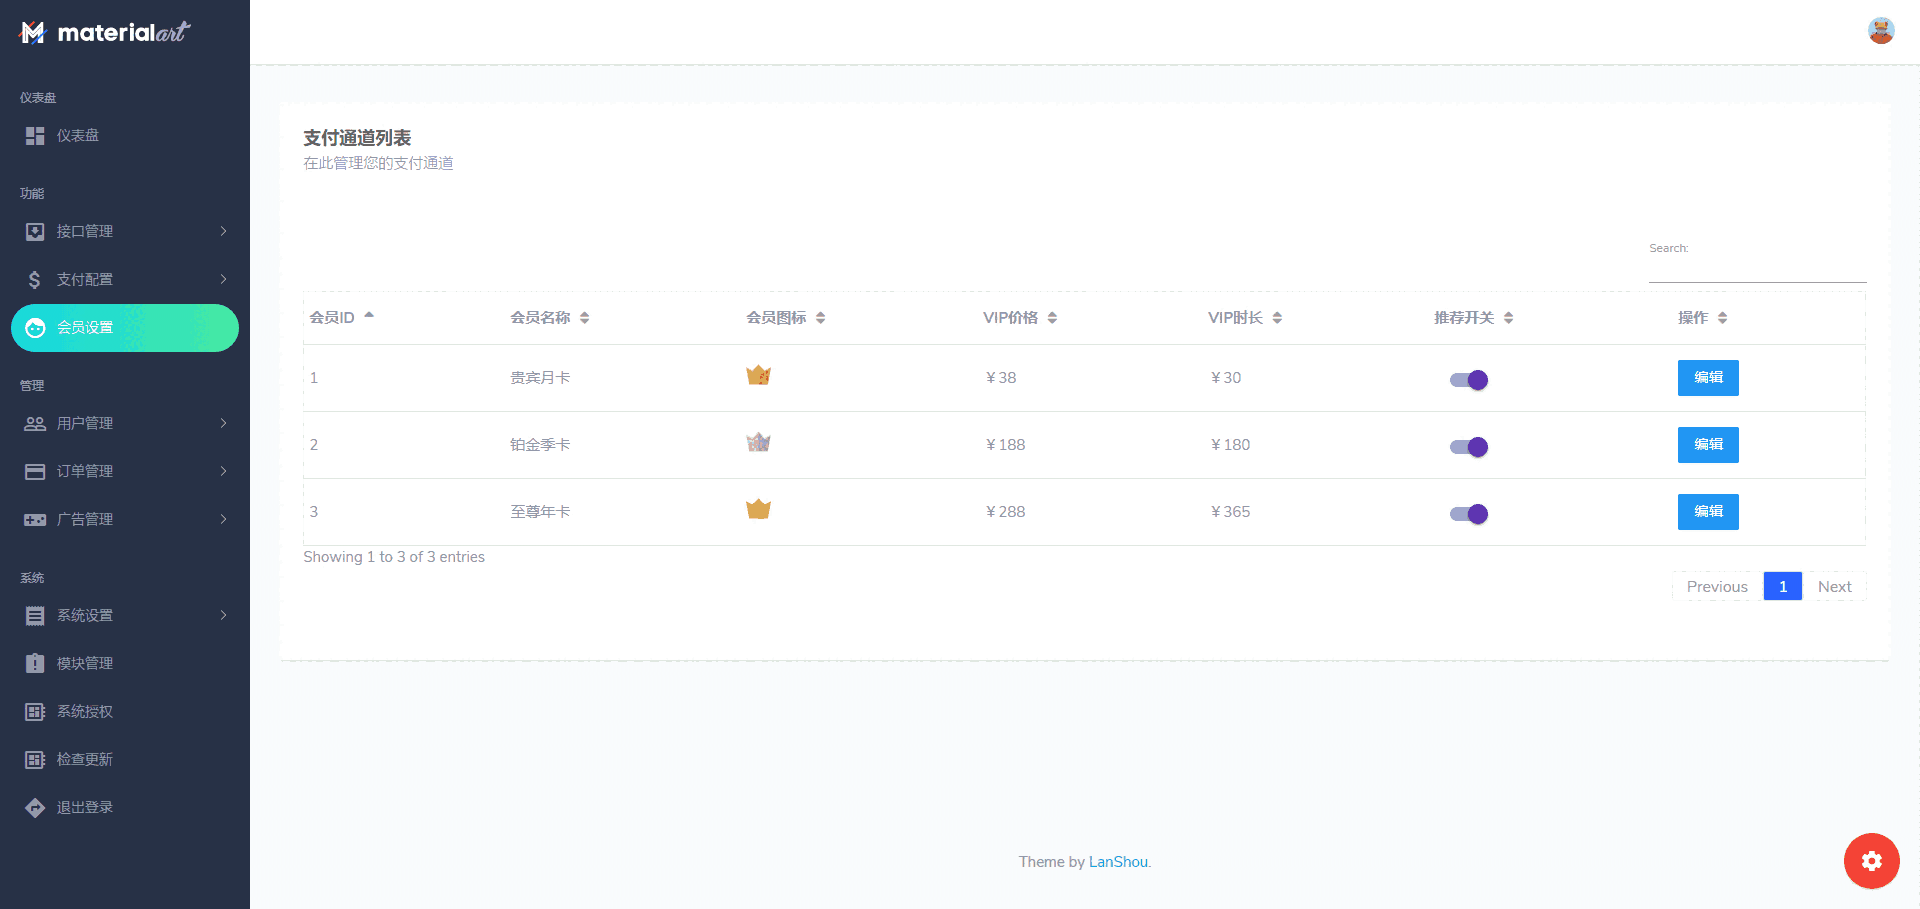Image resolution: width=1920 pixels, height=909 pixels.
Task: Click the 退出登录 diamond arrow icon
Action: click(x=35, y=808)
